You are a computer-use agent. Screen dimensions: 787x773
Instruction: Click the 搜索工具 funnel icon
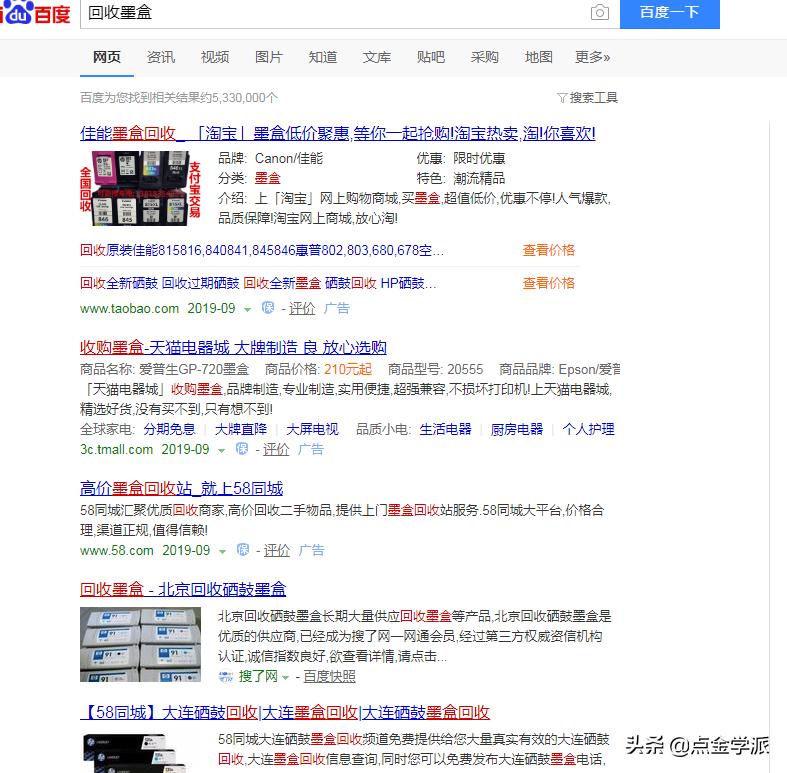(x=562, y=98)
